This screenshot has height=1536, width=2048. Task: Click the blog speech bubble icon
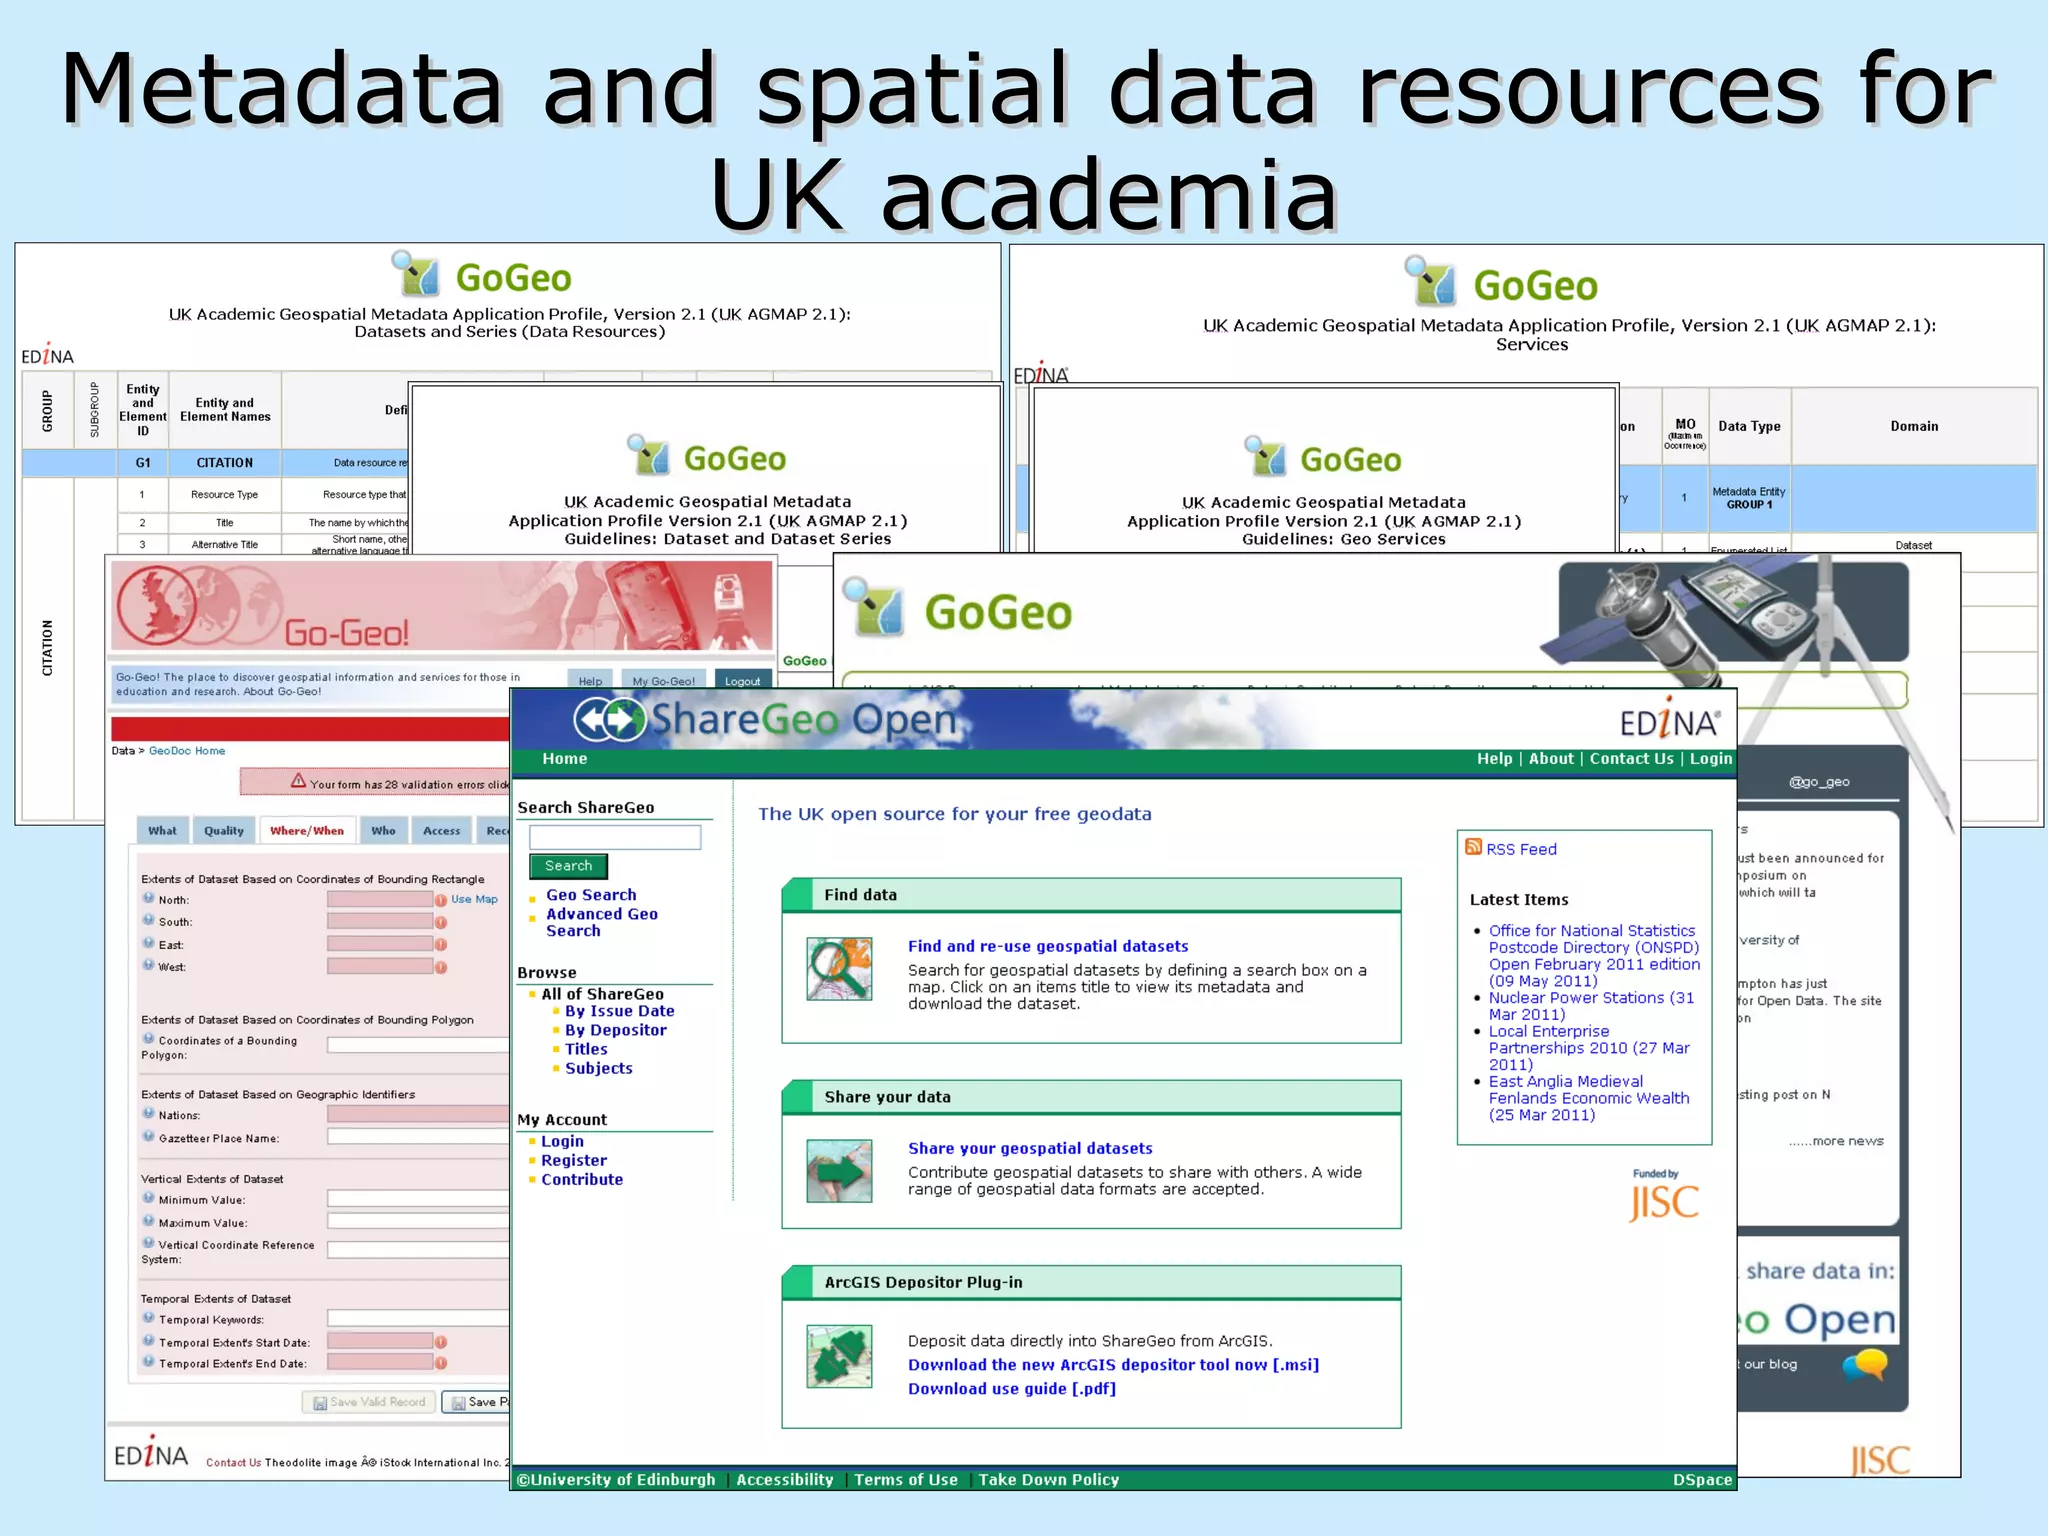pyautogui.click(x=1865, y=1365)
